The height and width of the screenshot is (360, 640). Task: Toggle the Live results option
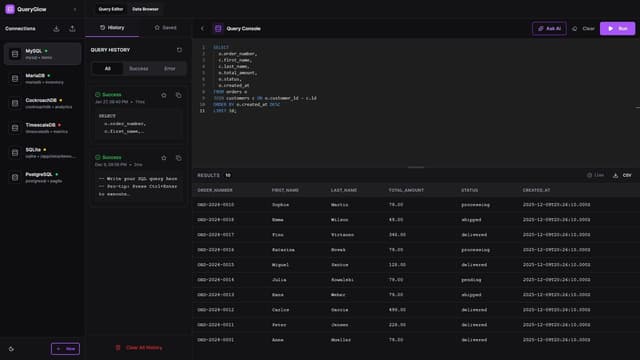pyautogui.click(x=596, y=175)
